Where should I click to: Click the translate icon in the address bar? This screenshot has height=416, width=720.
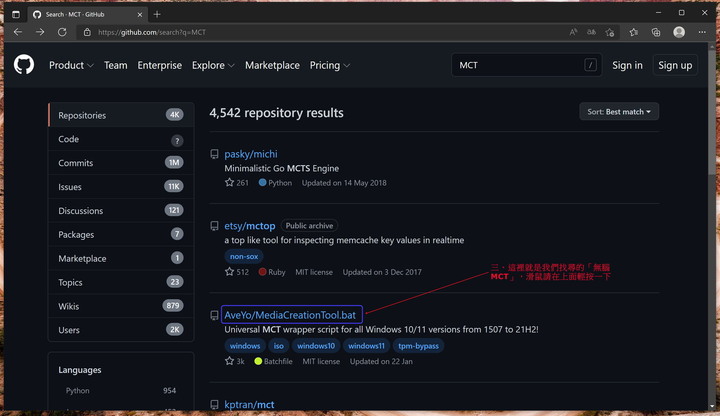[591, 32]
